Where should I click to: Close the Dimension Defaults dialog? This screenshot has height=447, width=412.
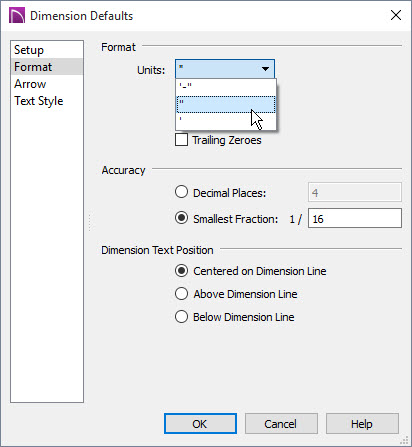pyautogui.click(x=396, y=15)
